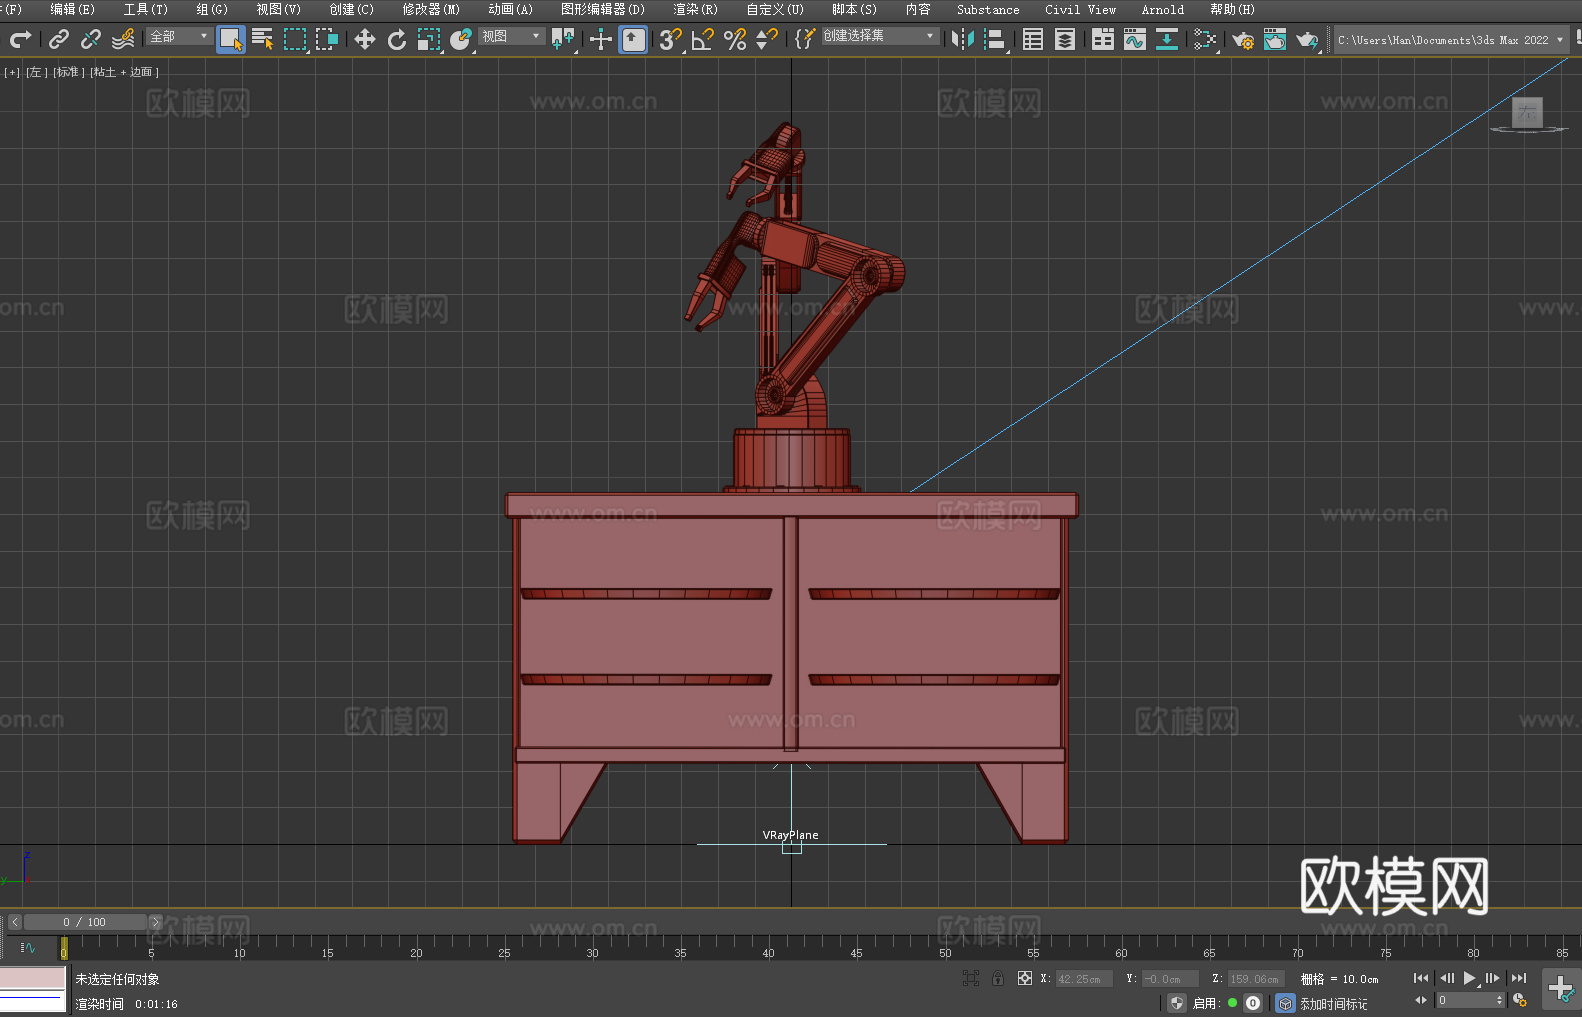Expand the 创建选择集 named selection dropdown
Viewport: 1582px width, 1017px height.
879,36
